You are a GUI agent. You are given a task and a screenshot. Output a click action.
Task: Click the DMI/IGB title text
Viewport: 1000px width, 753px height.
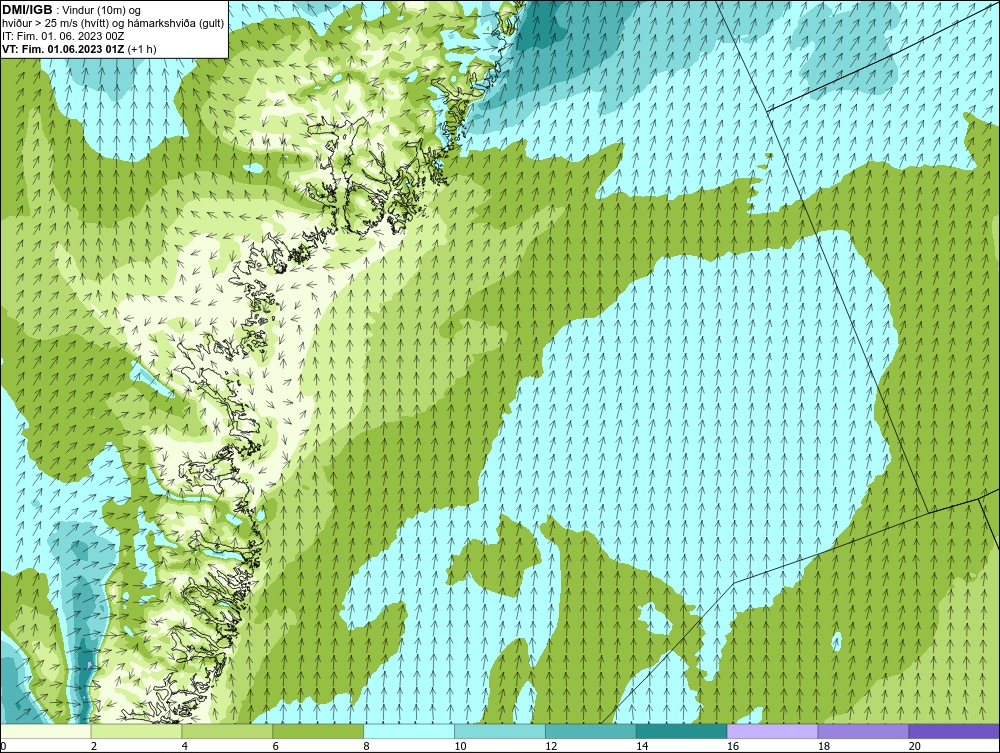point(27,10)
